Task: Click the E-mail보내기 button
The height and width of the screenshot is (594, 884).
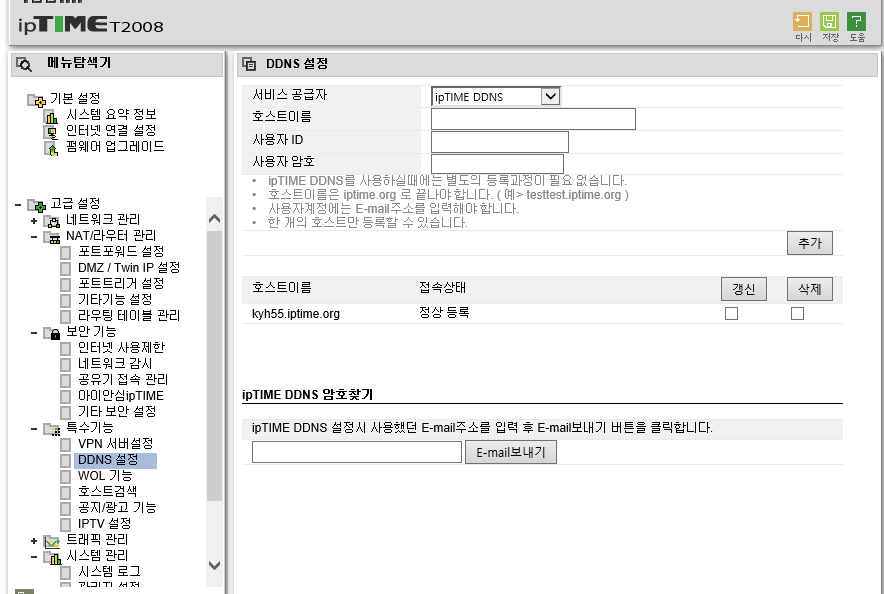Action: coord(511,452)
